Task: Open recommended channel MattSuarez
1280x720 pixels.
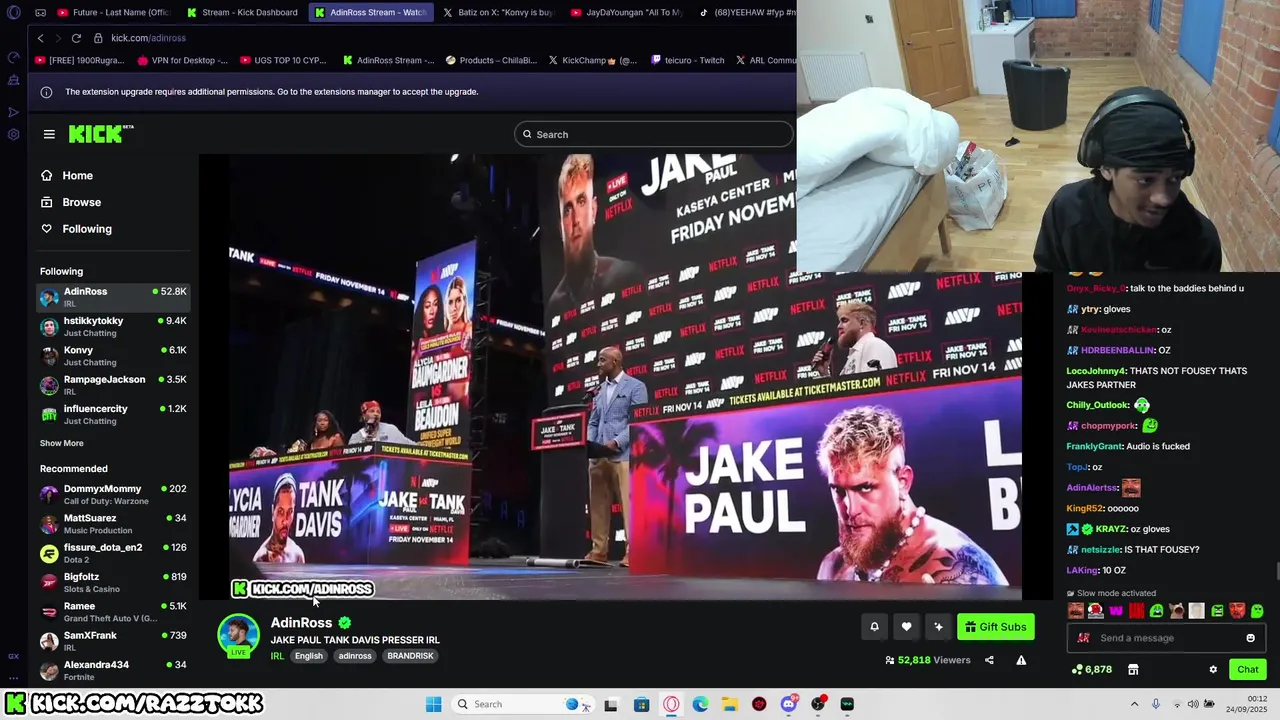Action: click(x=113, y=524)
